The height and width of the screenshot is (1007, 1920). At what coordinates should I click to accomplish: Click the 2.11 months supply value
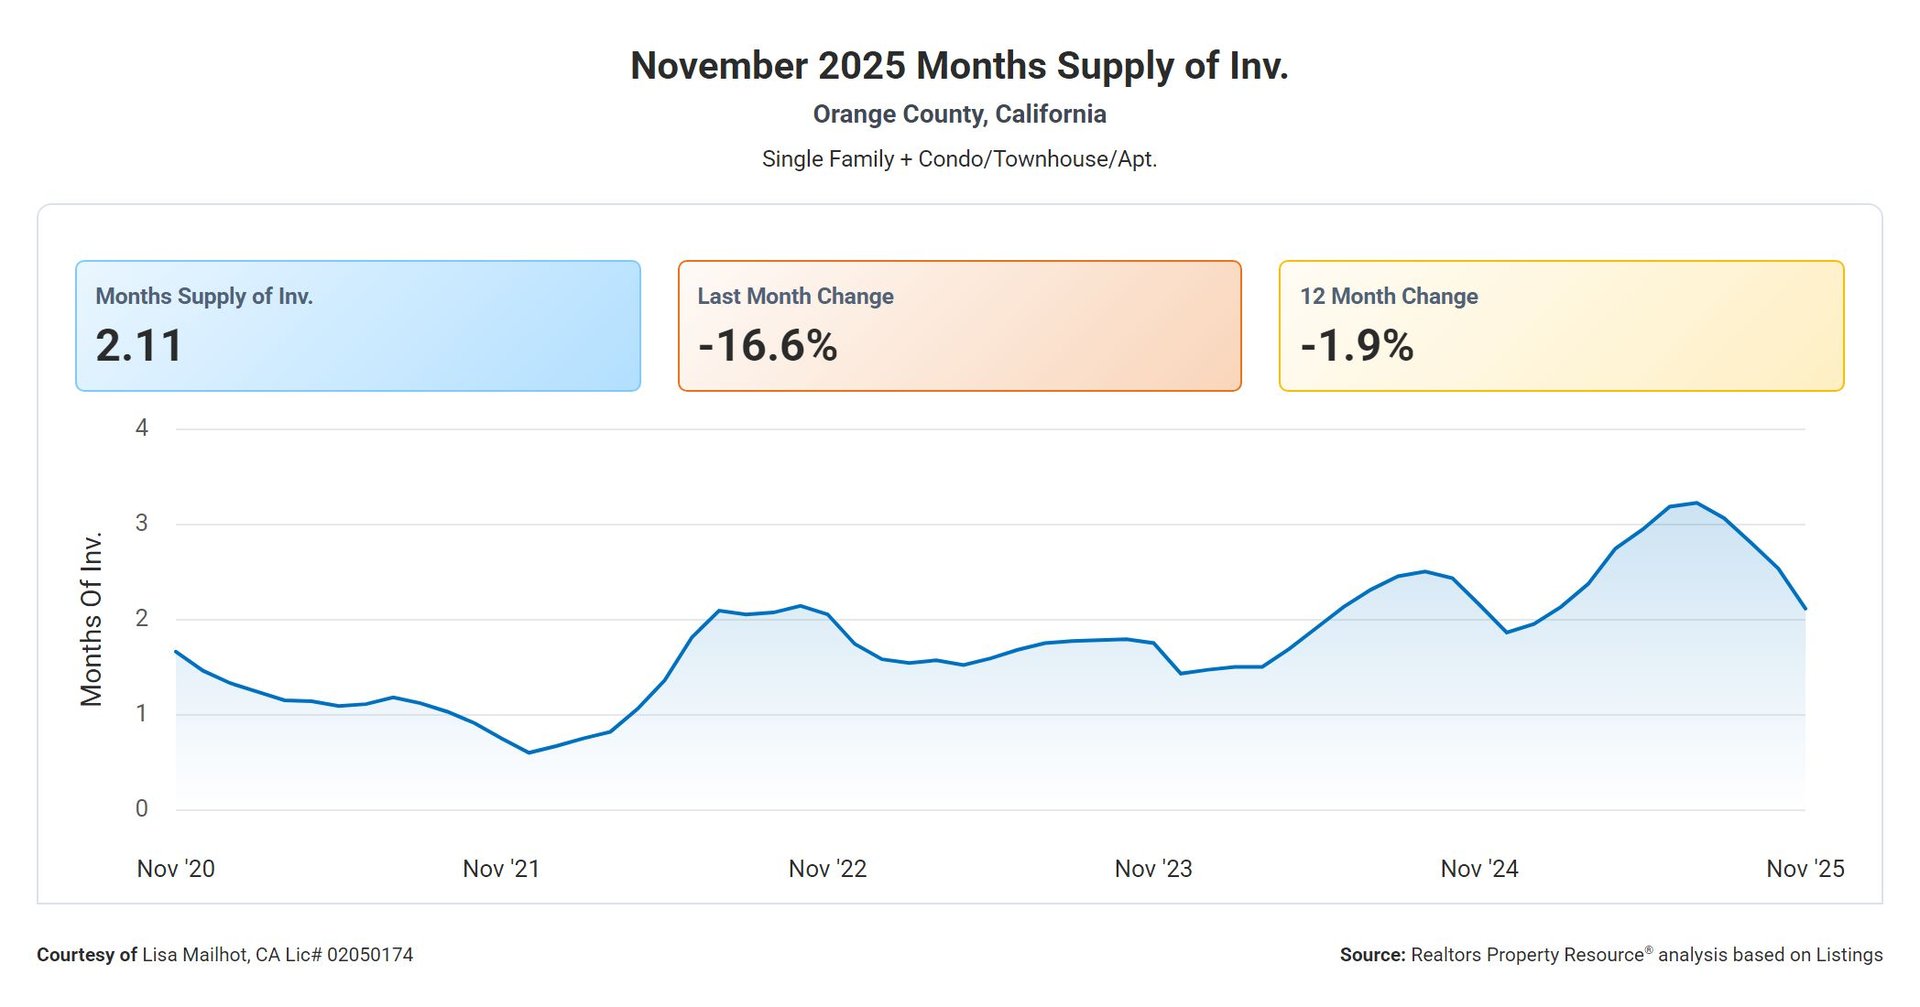point(139,346)
